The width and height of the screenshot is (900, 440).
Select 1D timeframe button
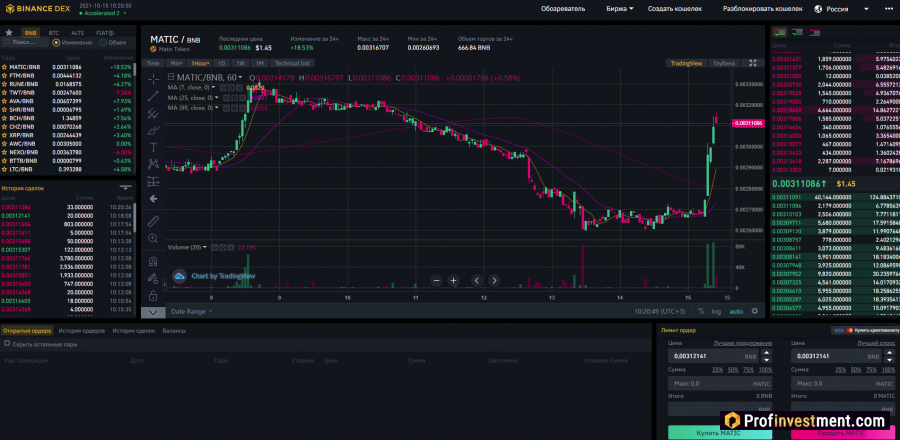pos(222,63)
